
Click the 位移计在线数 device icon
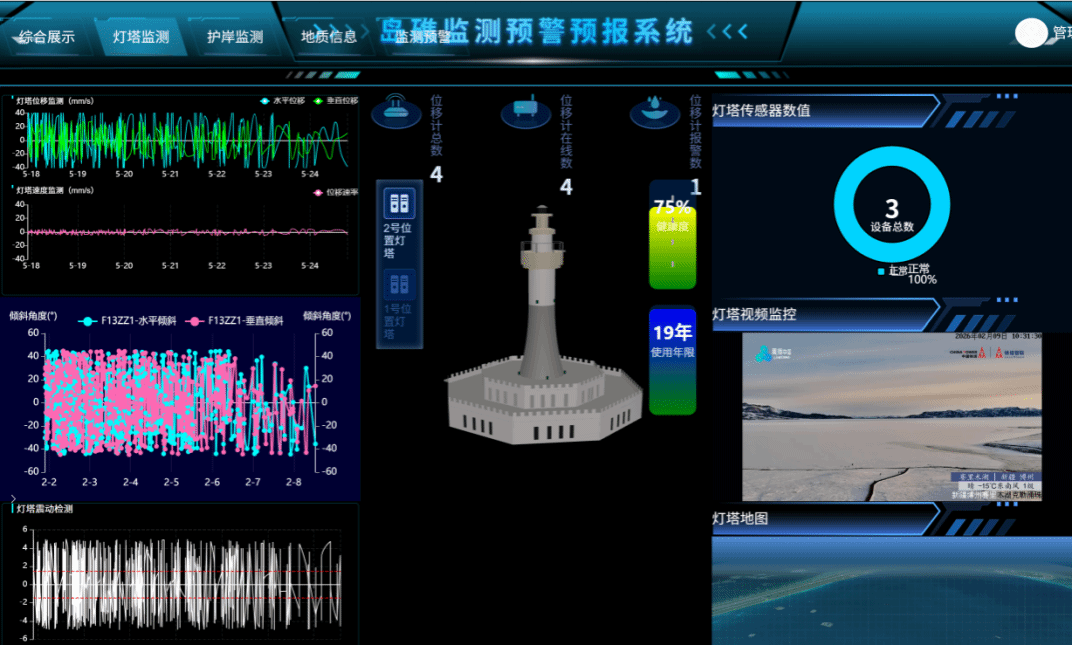526,110
